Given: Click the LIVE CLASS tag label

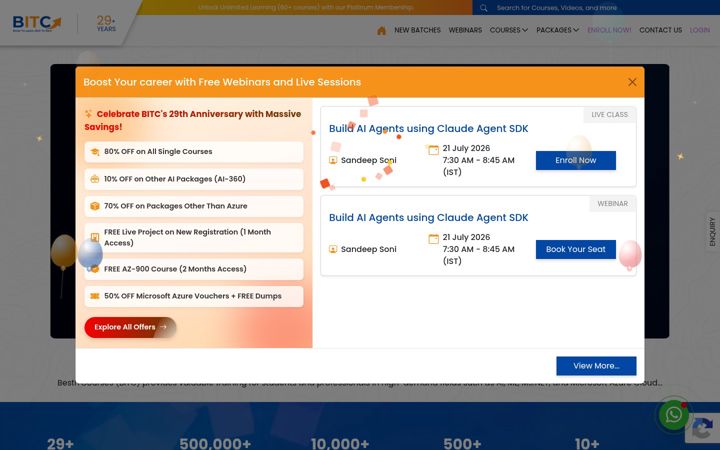Looking at the screenshot, I should pos(609,115).
